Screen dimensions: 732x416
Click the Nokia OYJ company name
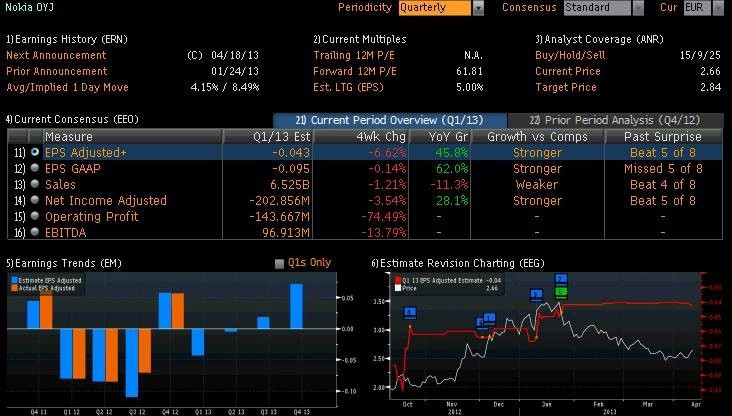[x=29, y=7]
